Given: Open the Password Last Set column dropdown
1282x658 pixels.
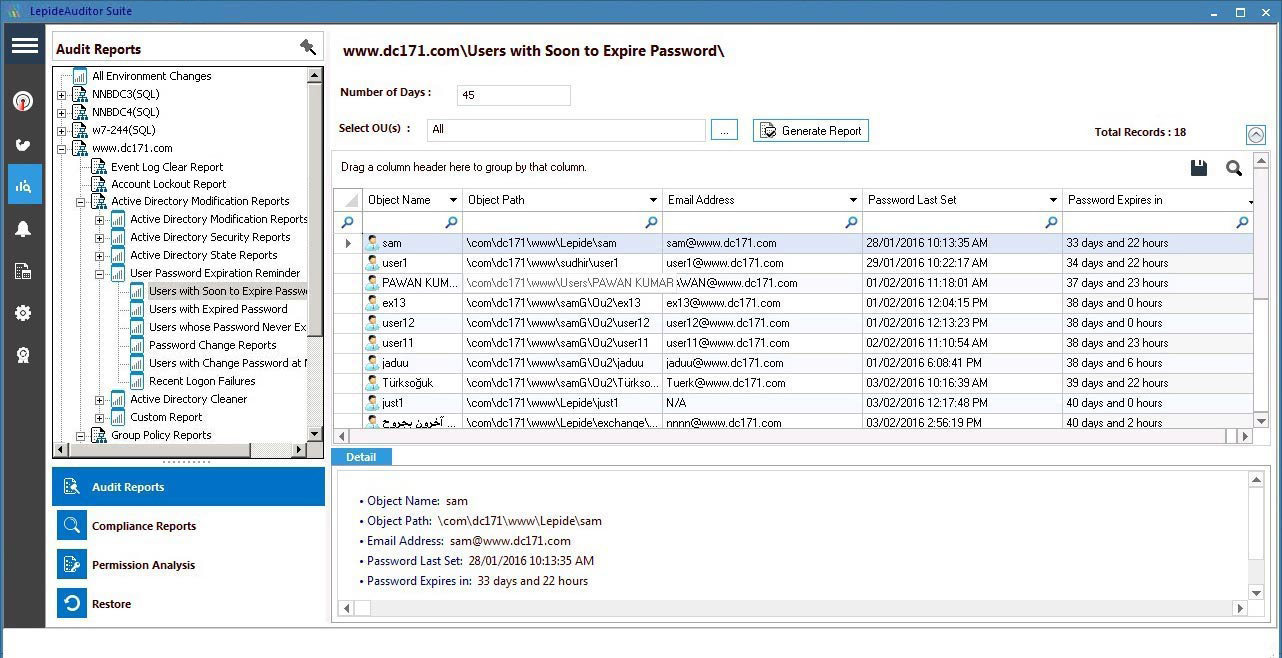Looking at the screenshot, I should [1052, 200].
